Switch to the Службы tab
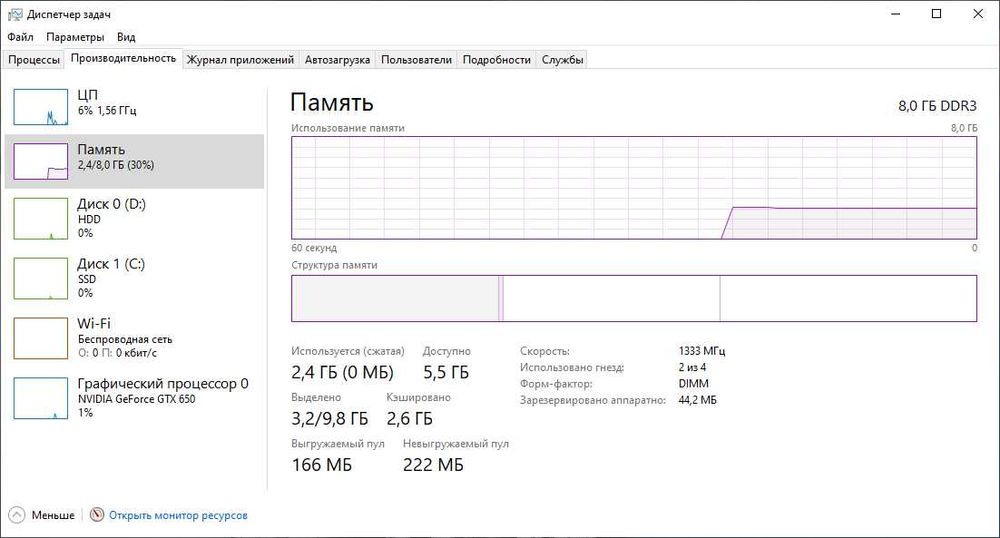This screenshot has width=1000, height=538. 562,59
